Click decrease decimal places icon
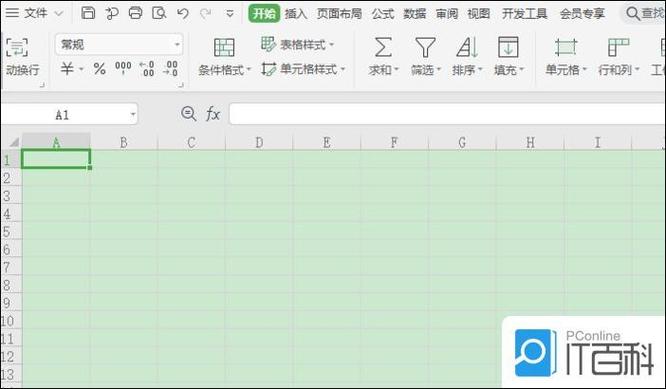This screenshot has width=666, height=389. (171, 68)
